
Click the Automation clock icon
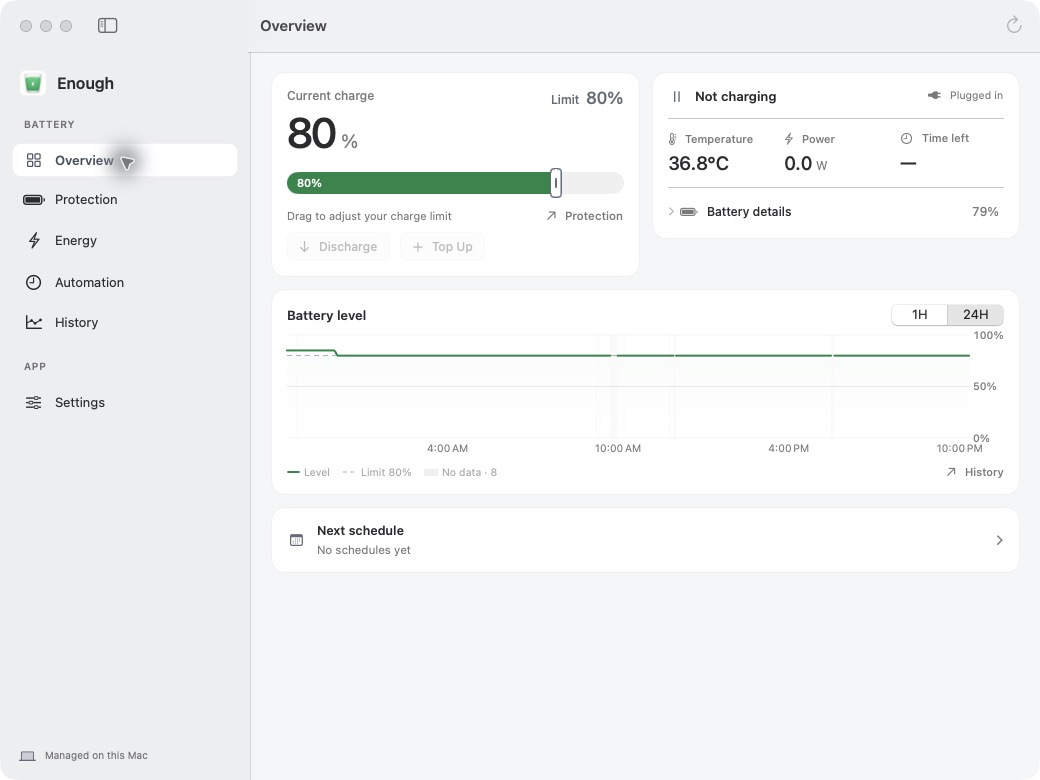point(34,283)
